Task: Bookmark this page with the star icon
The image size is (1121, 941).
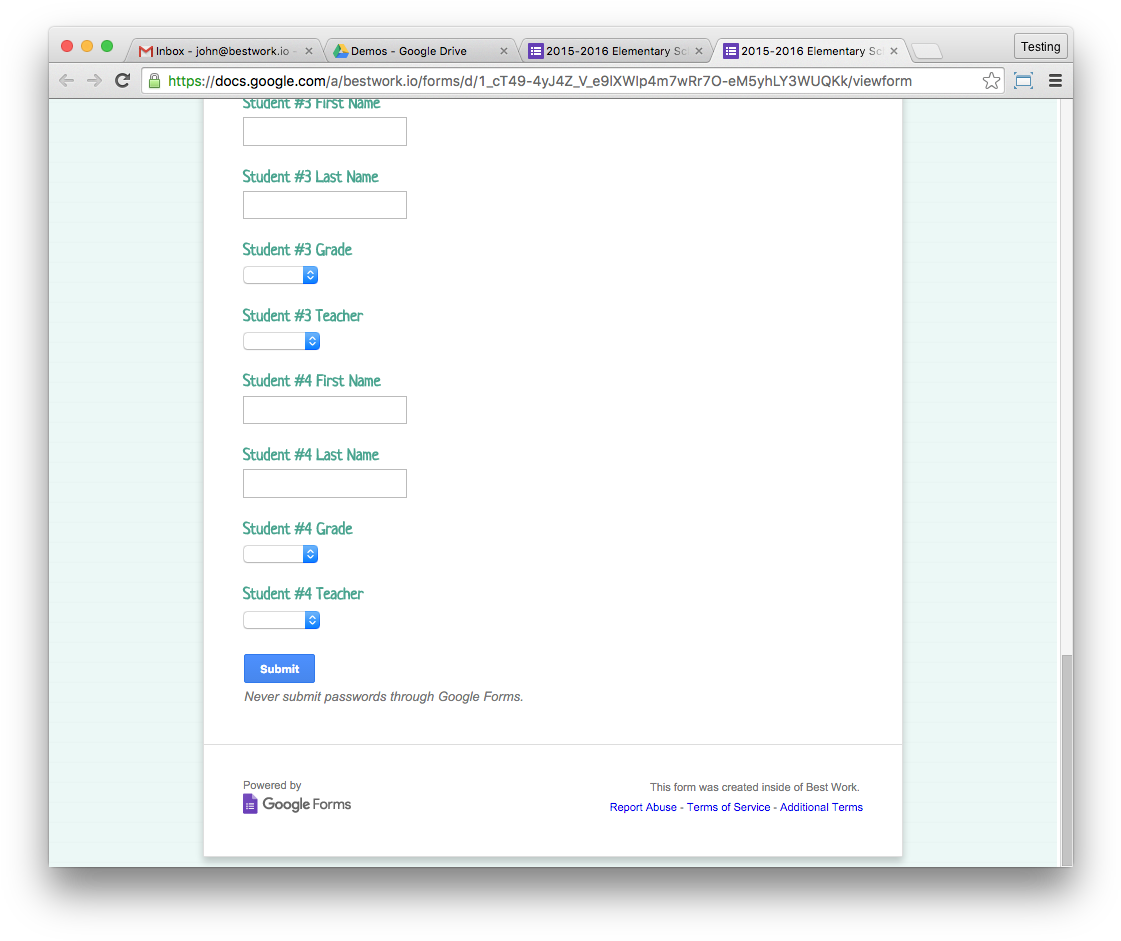Action: coord(991,80)
